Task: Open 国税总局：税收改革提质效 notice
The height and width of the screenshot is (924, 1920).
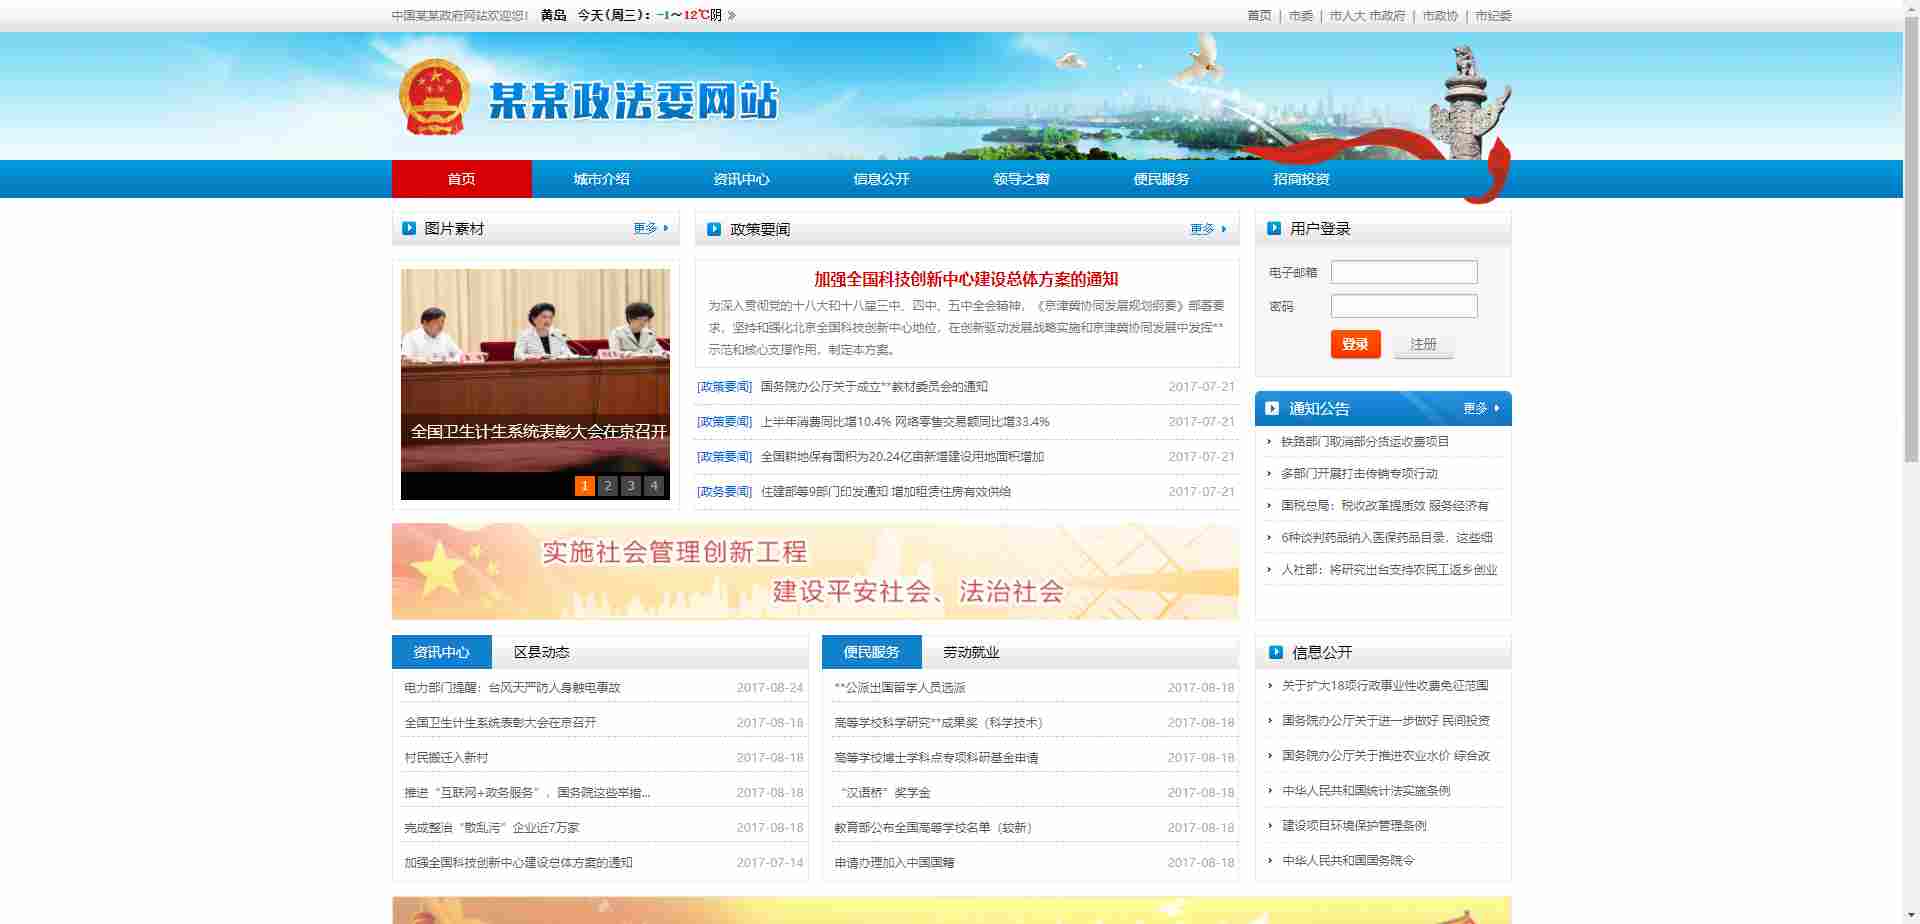Action: (1385, 505)
